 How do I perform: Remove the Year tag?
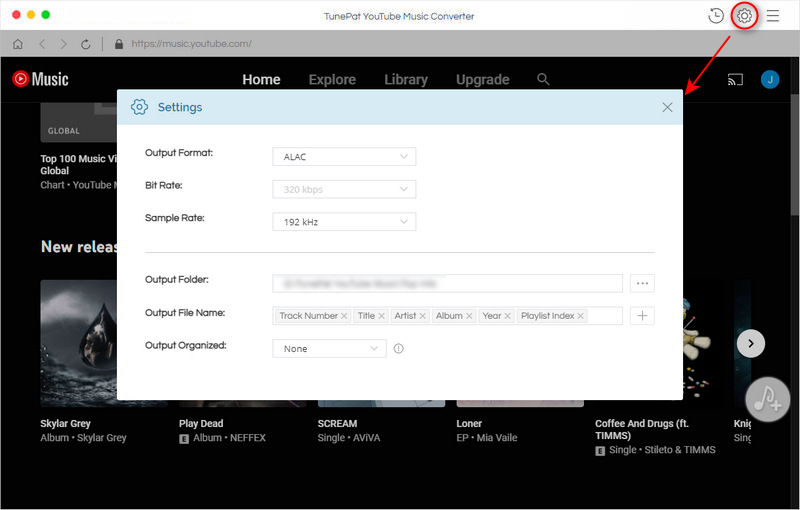[507, 316]
